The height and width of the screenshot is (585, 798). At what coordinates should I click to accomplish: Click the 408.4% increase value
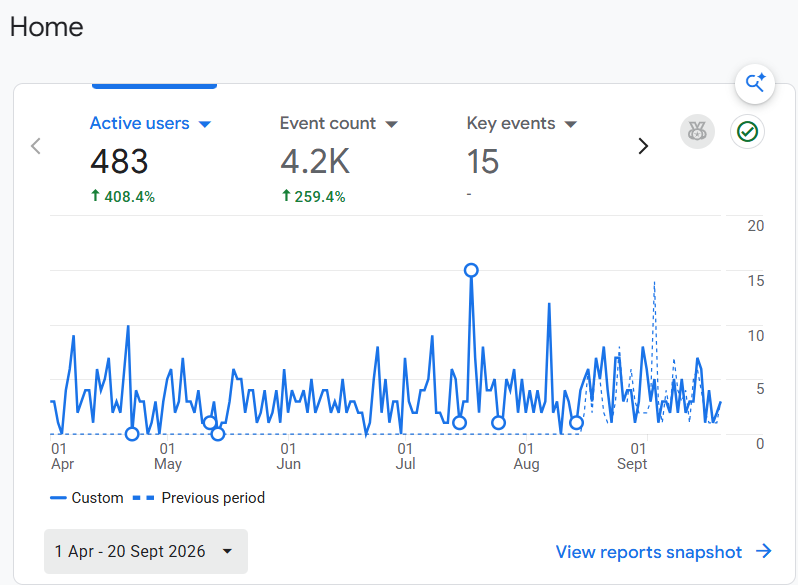click(x=129, y=197)
